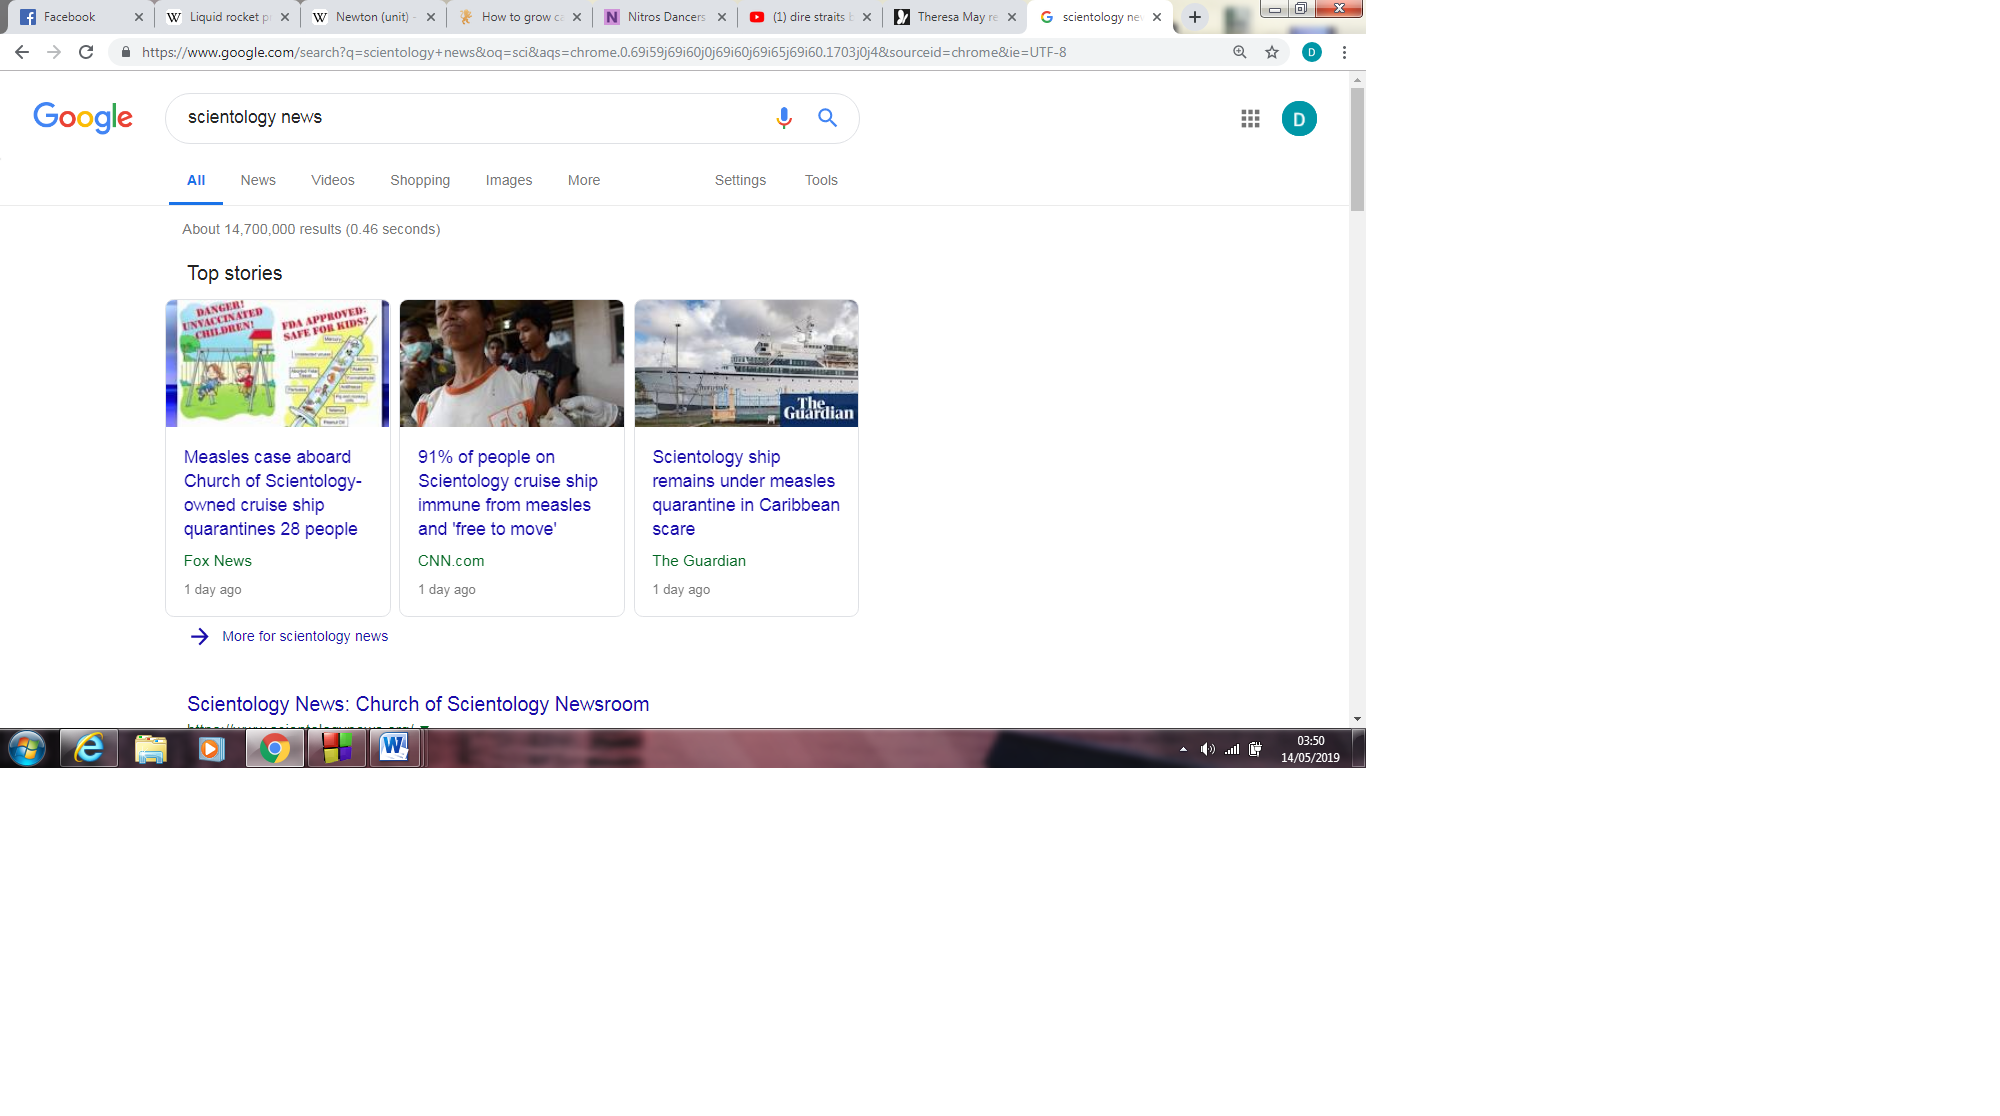Open 'More for scientology news' link
This screenshot has width=2000, height=1116.
[x=304, y=636]
